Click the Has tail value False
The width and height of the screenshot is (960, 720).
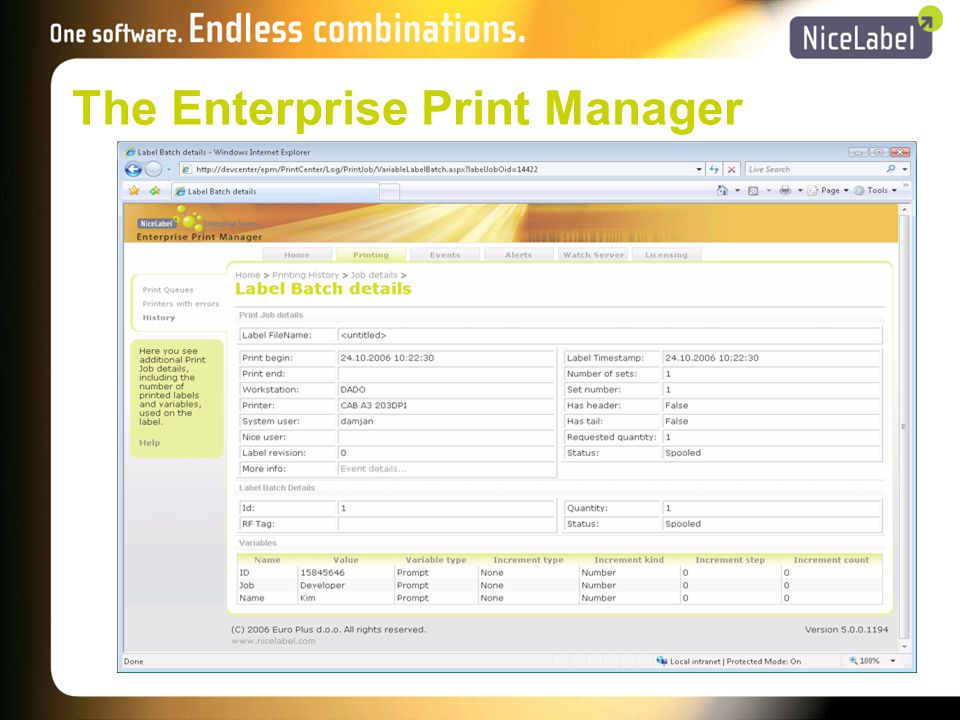pyautogui.click(x=677, y=421)
